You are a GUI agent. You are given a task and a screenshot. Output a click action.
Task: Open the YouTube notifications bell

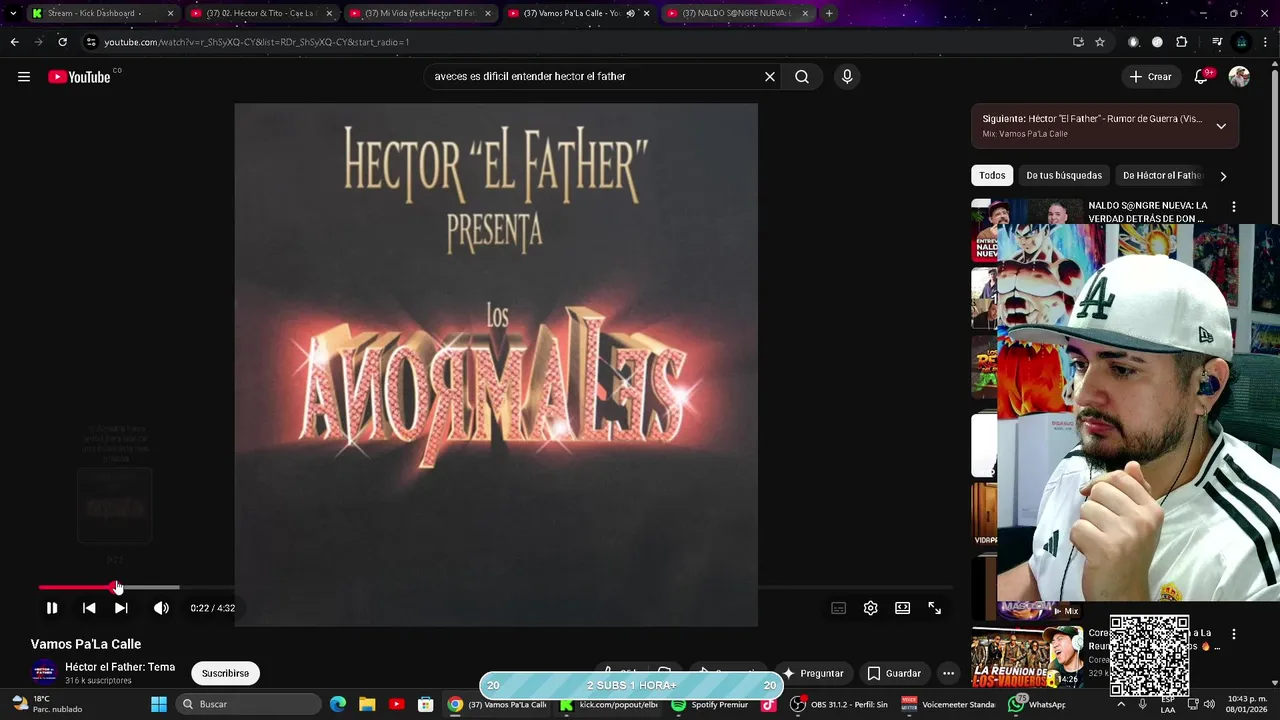pos(1202,77)
